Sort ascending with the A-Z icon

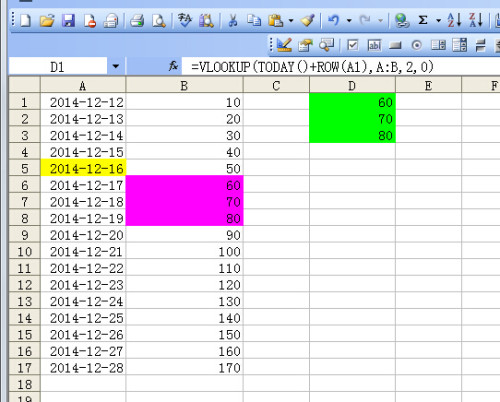(454, 21)
